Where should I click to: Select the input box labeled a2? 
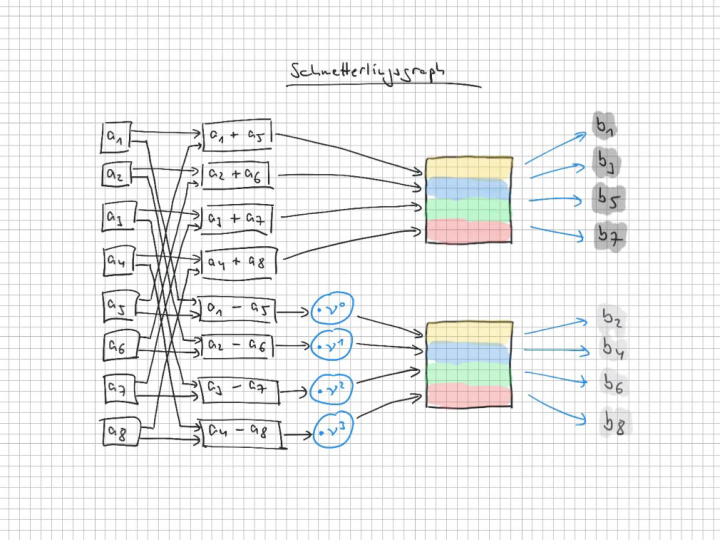[x=117, y=174]
